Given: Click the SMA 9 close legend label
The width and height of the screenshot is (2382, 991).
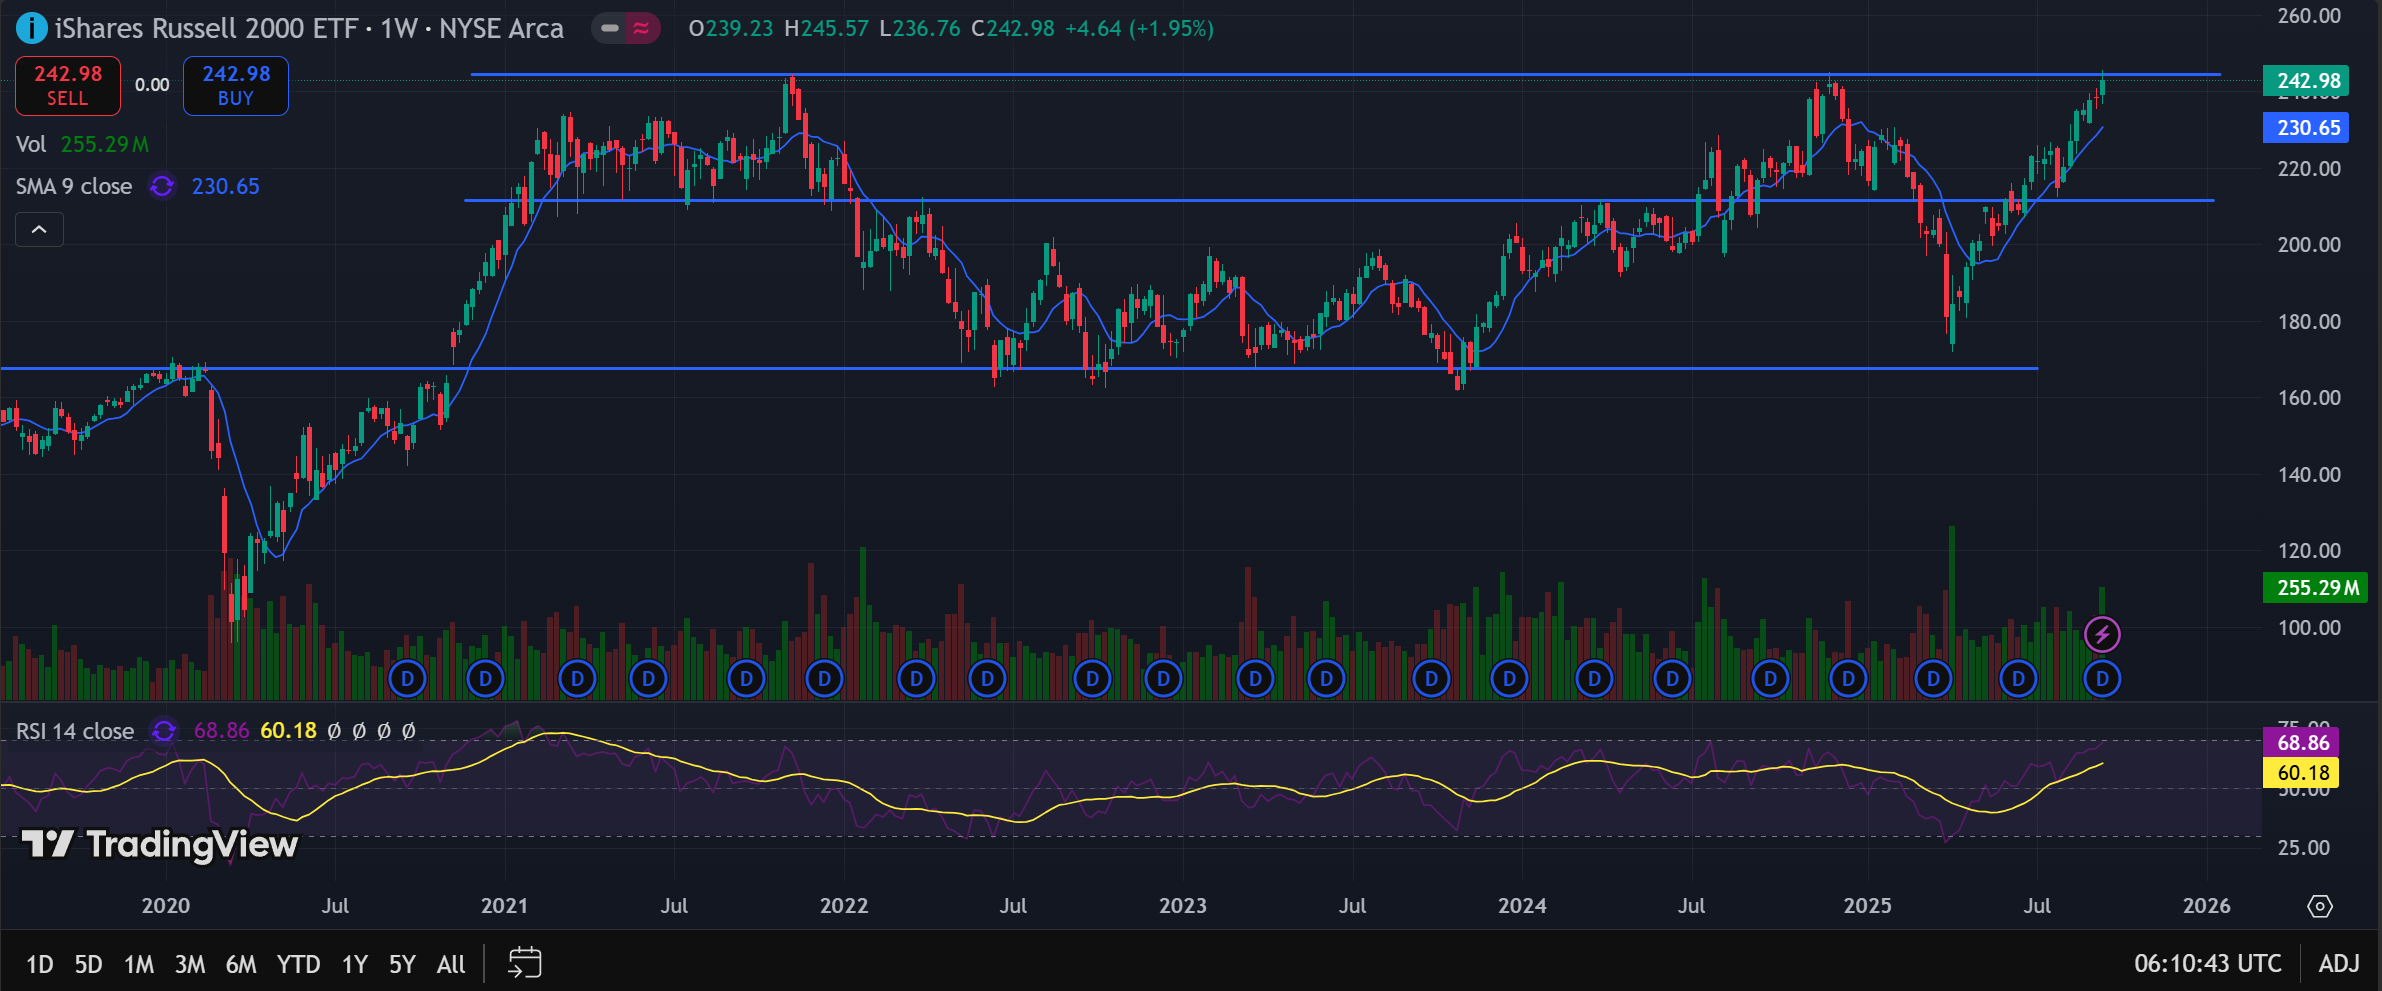Looking at the screenshot, I should [74, 186].
